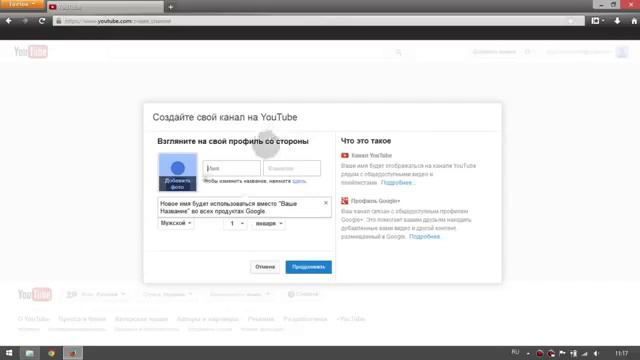Click the Отмена cancel button
The image size is (640, 360).
coord(265,267)
